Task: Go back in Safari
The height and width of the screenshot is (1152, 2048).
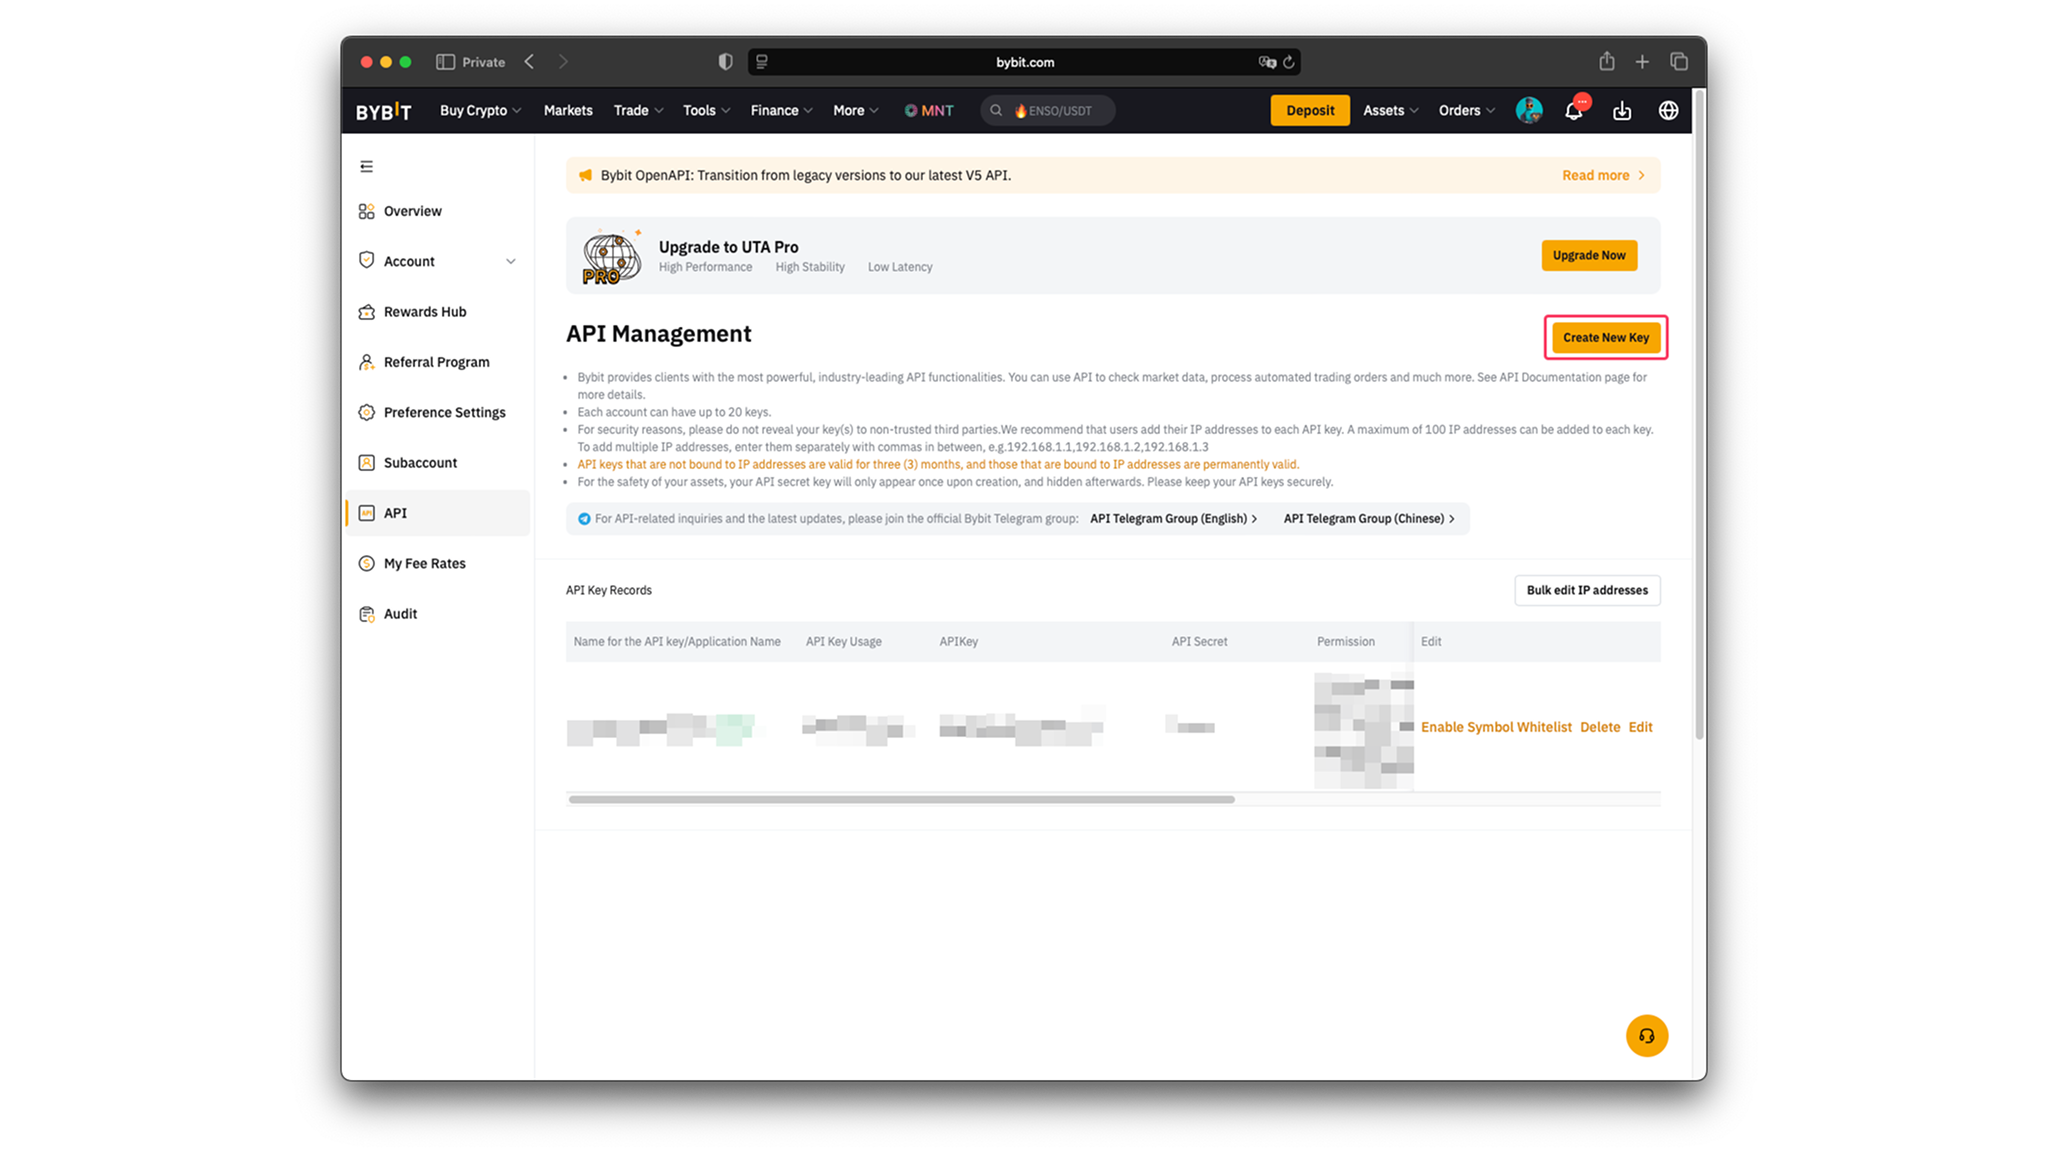Action: [529, 62]
